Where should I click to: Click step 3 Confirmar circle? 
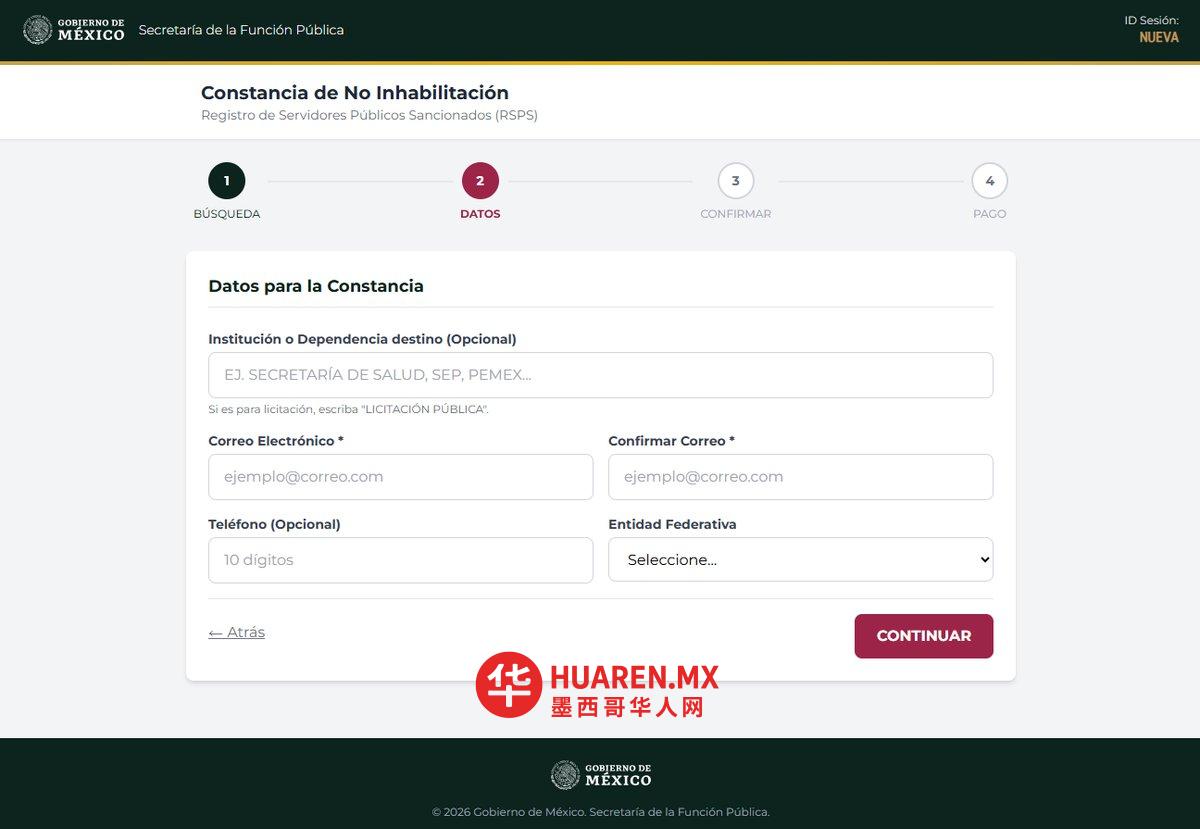[x=736, y=181]
